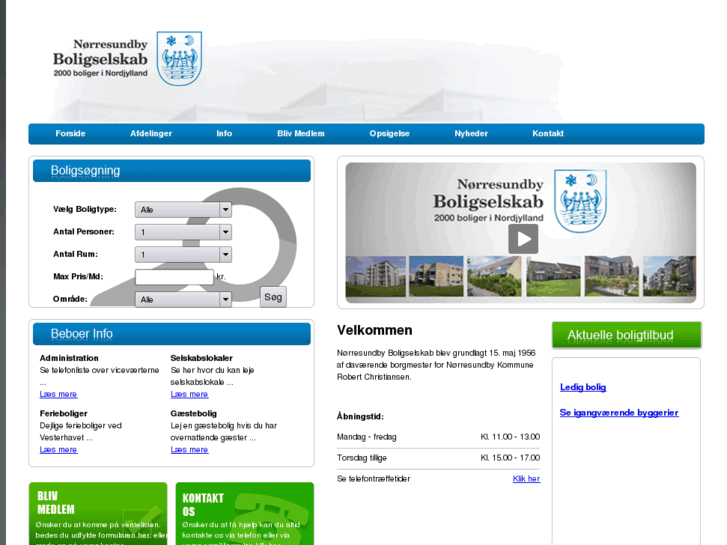Select Bliv Medlem in the navigation

(301, 134)
